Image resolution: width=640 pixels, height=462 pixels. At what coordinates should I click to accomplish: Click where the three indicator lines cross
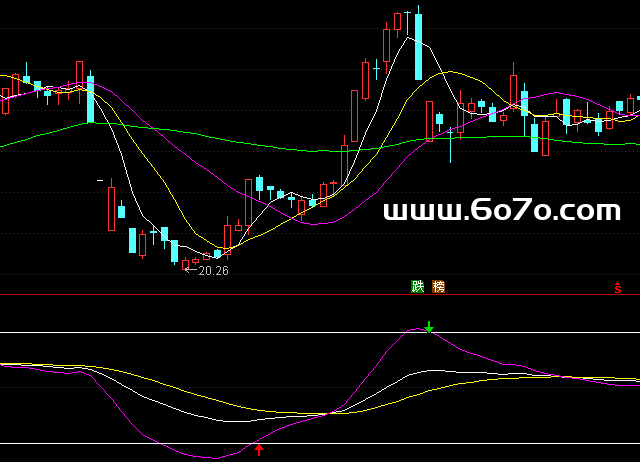pyautogui.click(x=330, y=412)
